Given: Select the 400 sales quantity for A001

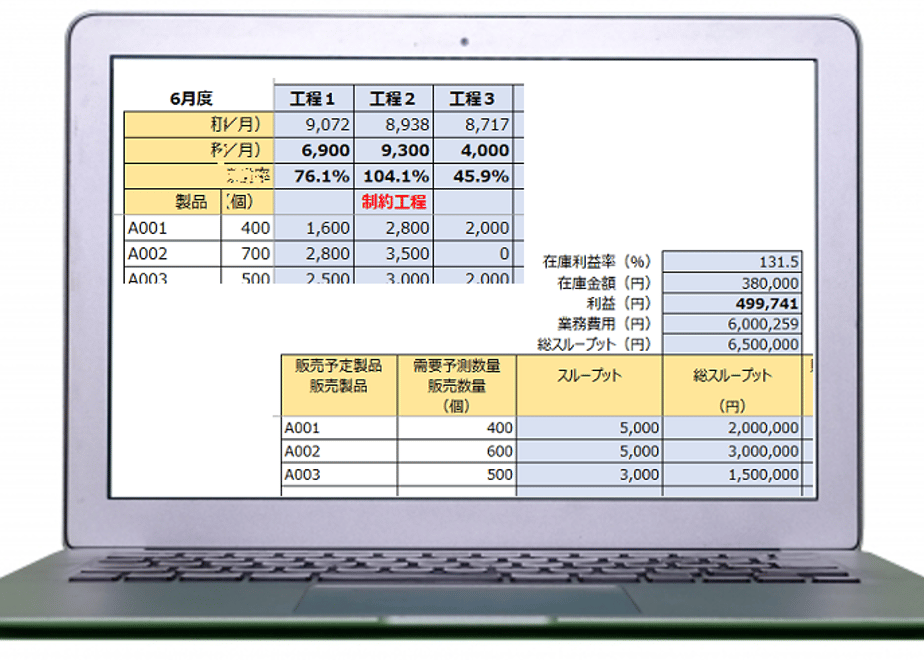Looking at the screenshot, I should pos(457,428).
